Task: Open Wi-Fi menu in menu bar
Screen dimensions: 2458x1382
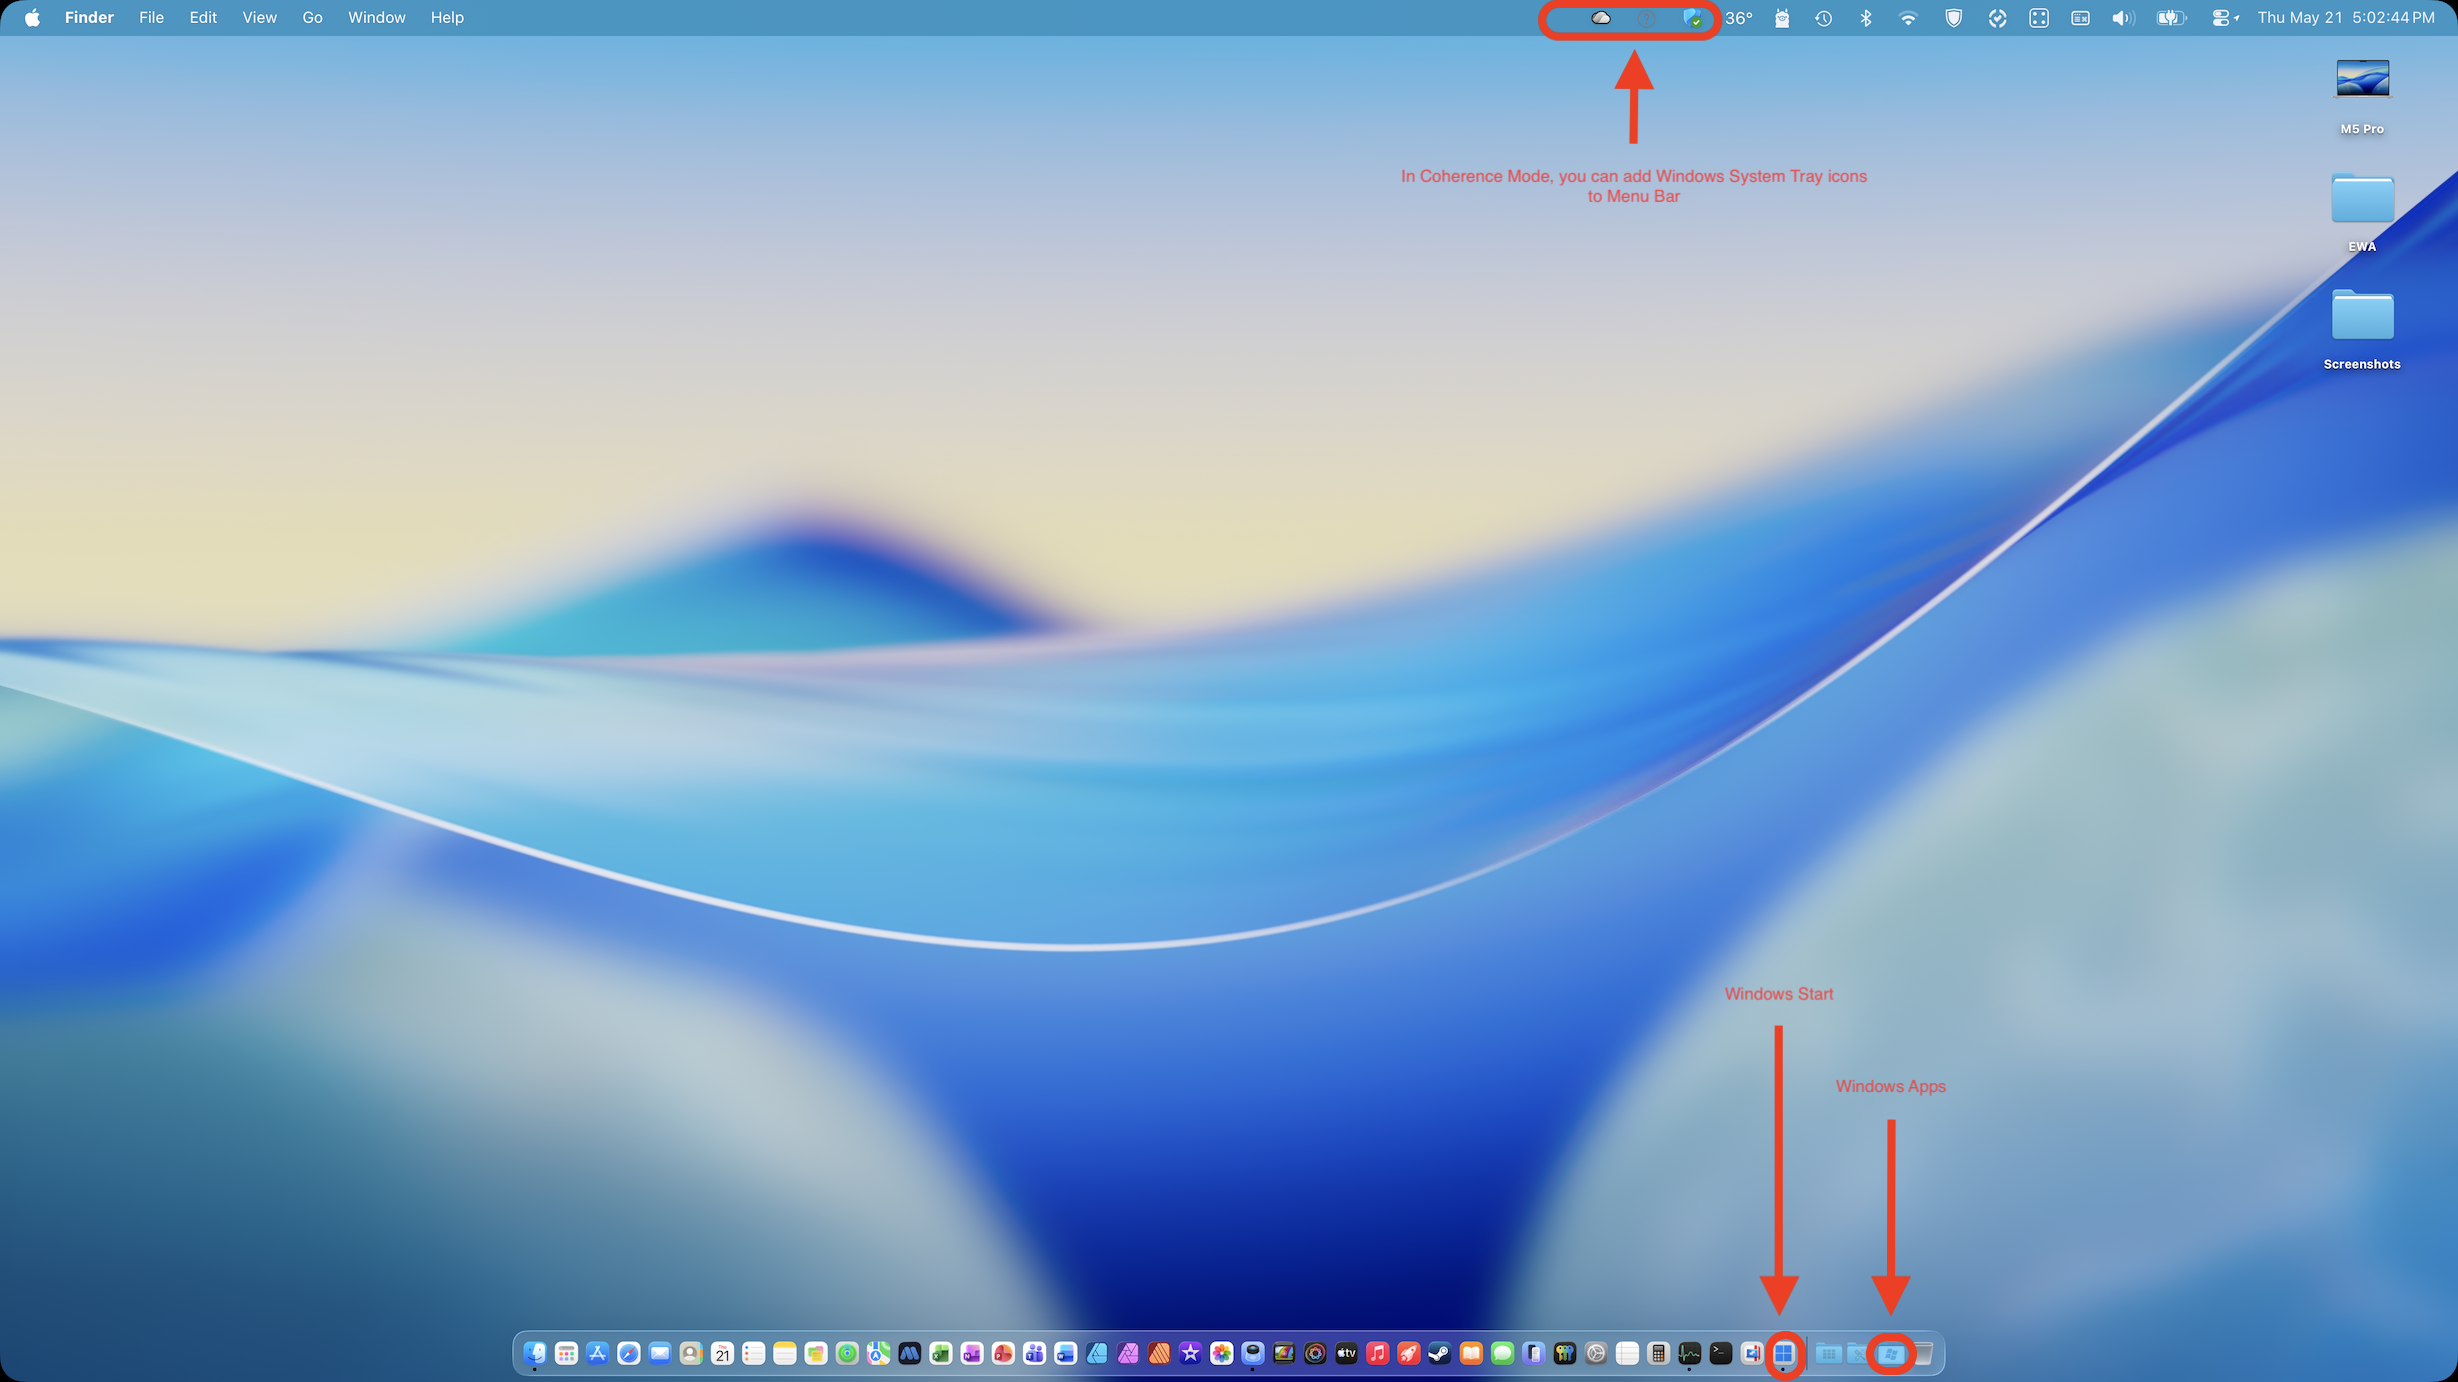Action: click(1909, 18)
